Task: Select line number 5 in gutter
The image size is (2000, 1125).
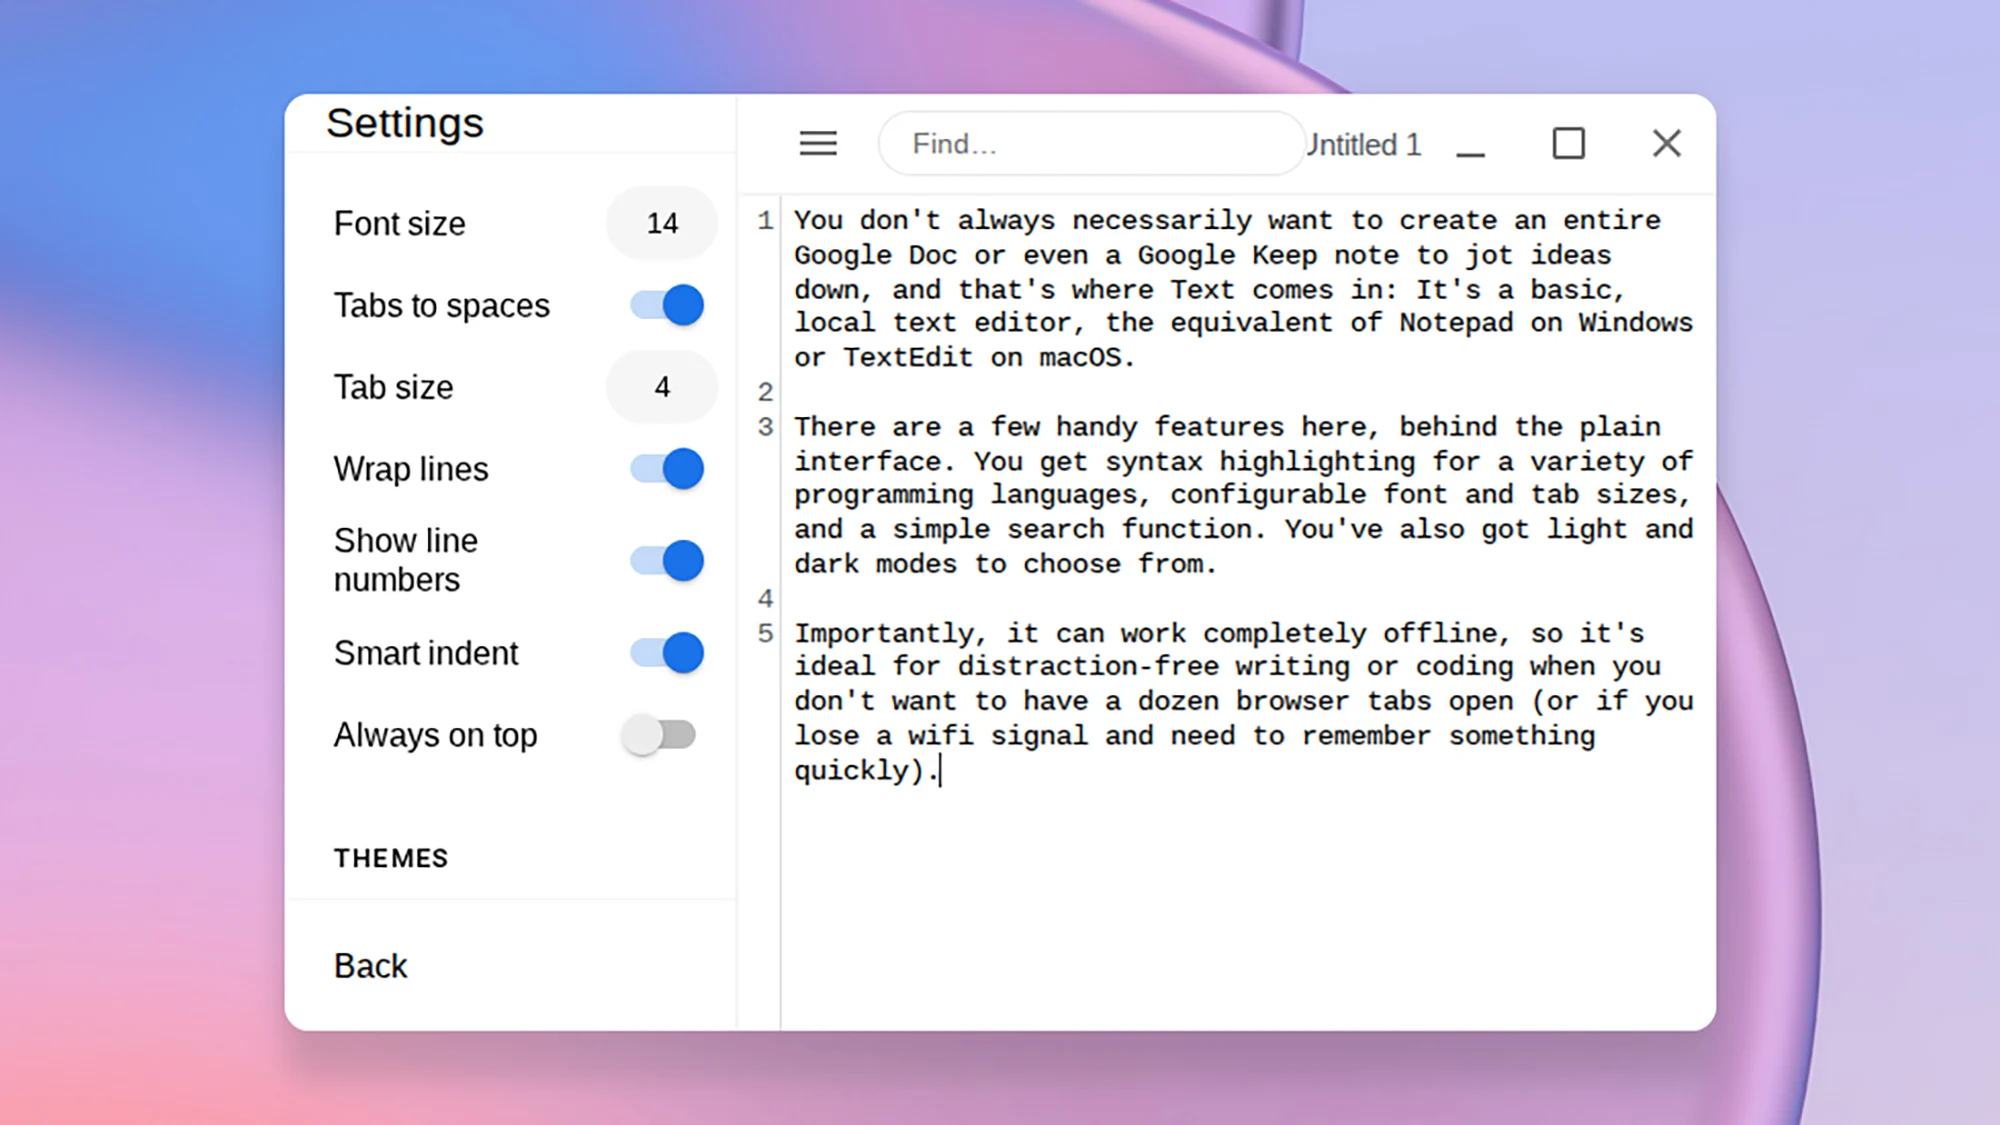Action: (765, 633)
